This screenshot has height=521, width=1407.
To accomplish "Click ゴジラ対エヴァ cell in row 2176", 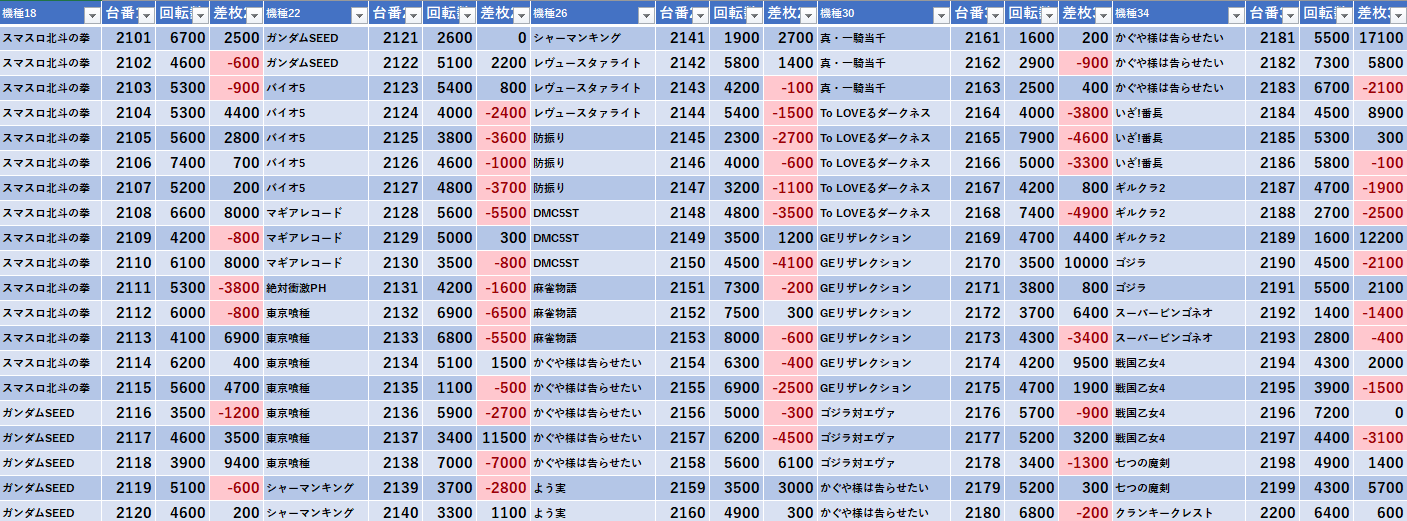I will (884, 413).
